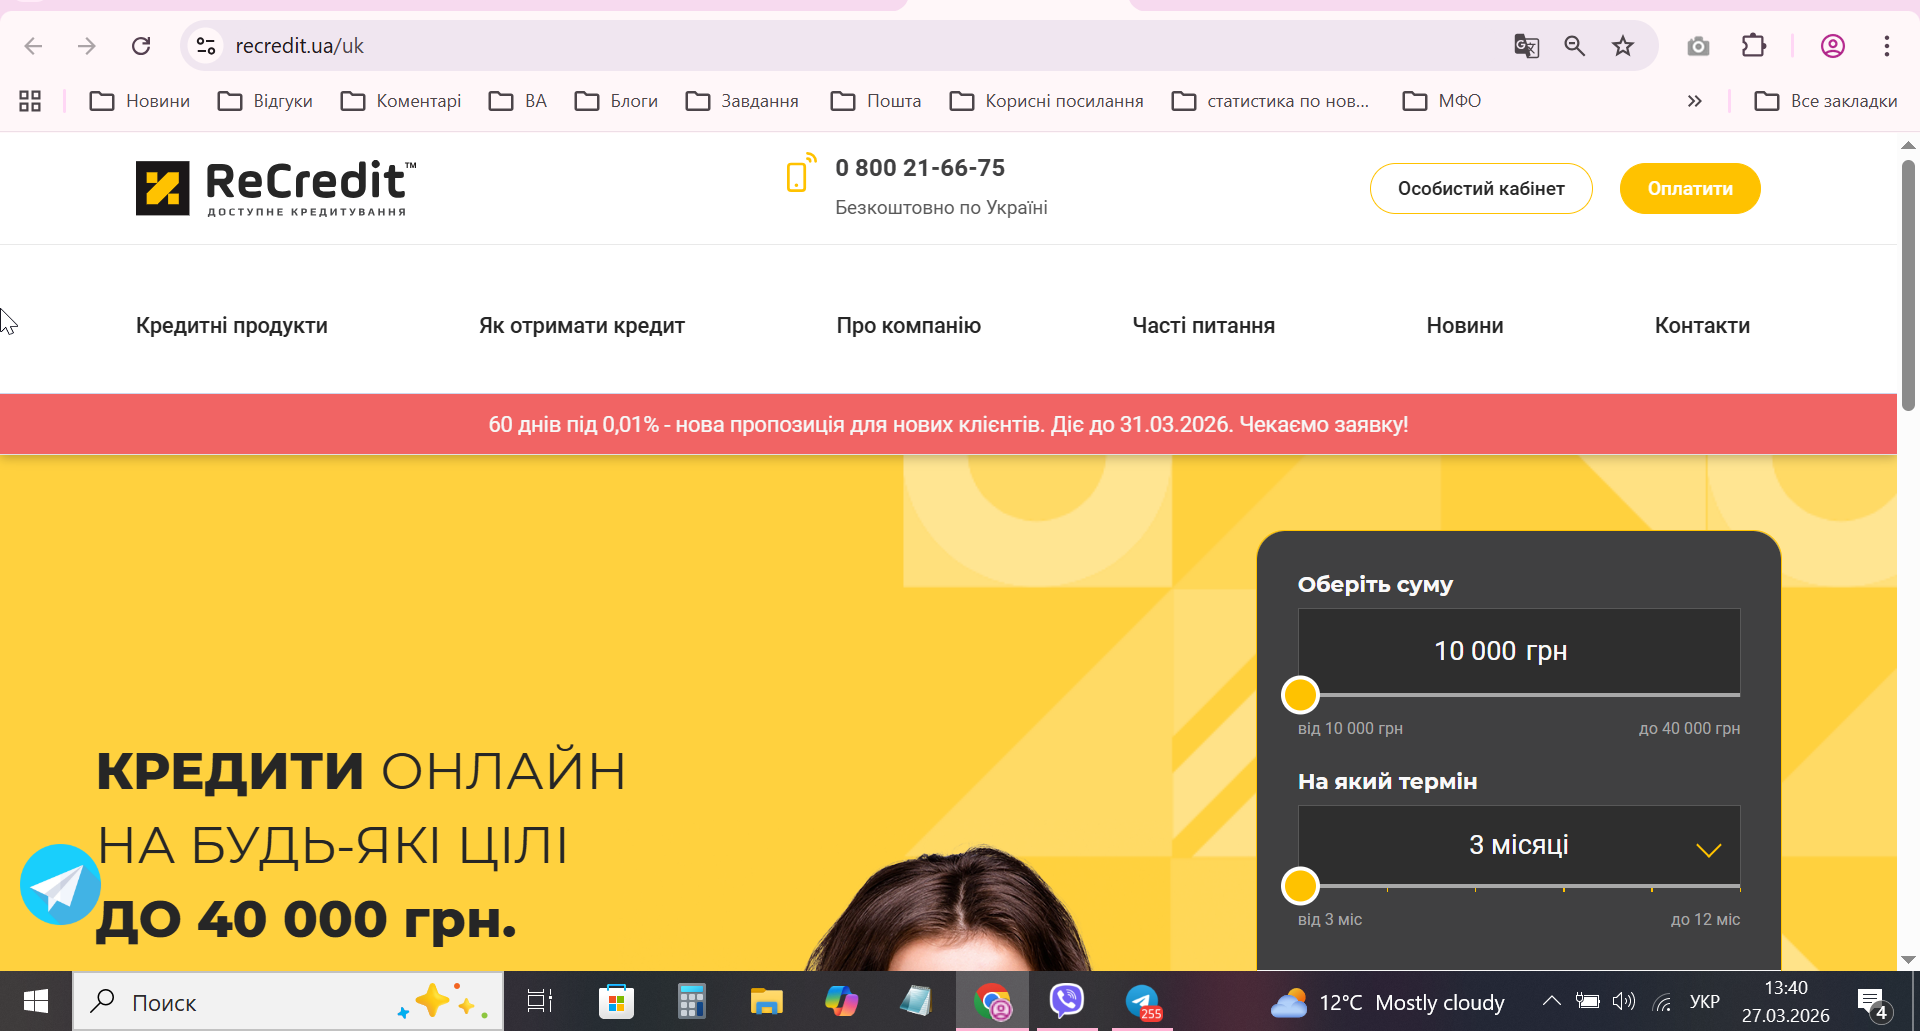Click the yellow phone icon
Viewport: 1920px width, 1031px height.
(801, 172)
